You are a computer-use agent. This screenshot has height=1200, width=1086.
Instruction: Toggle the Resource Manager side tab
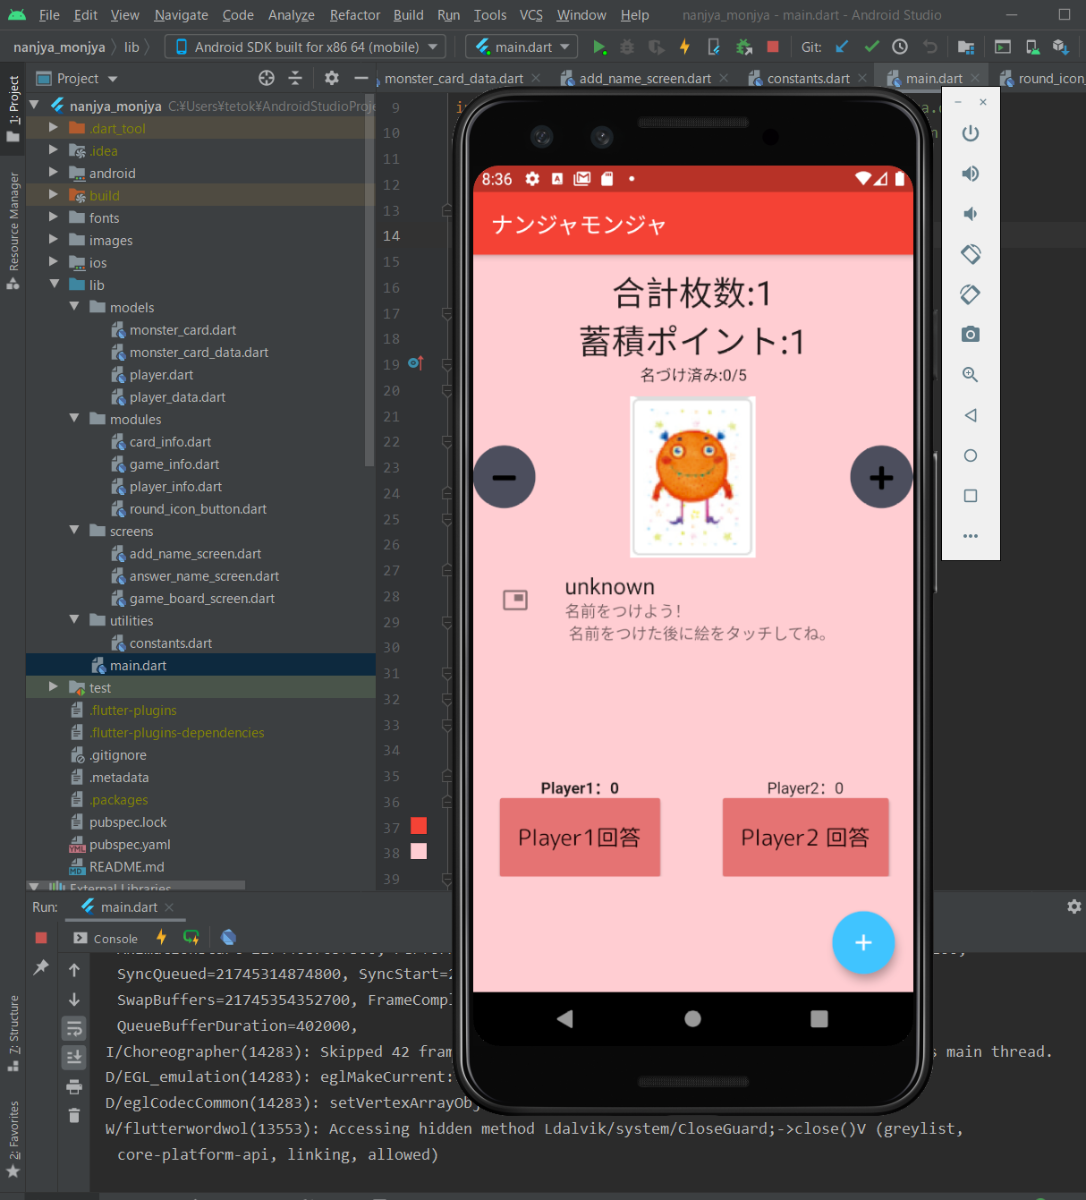[x=13, y=231]
